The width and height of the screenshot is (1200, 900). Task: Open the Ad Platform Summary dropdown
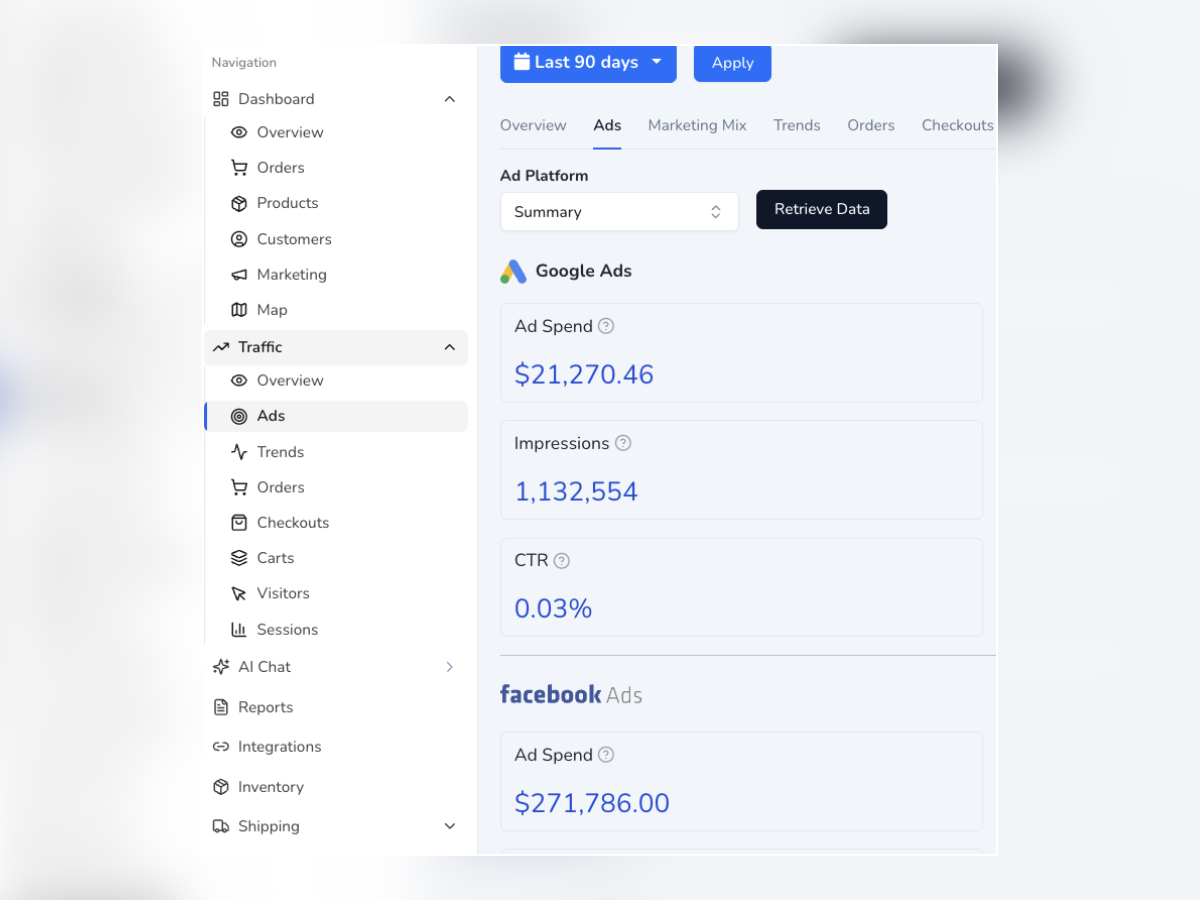click(x=619, y=212)
